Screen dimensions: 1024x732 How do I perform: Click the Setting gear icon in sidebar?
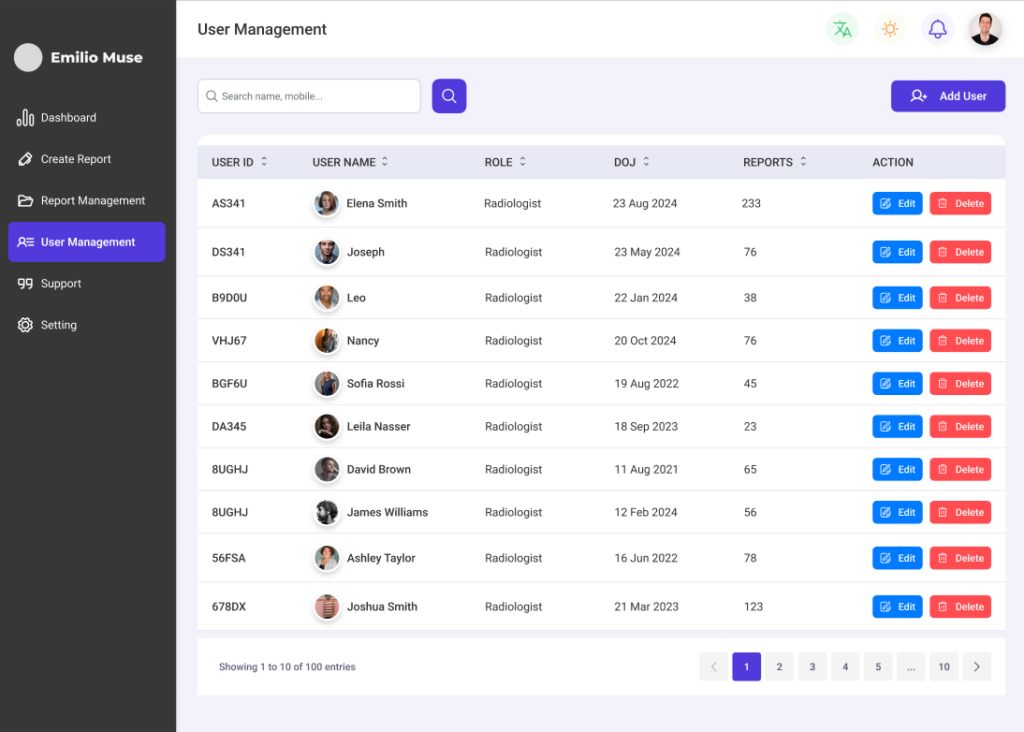tap(25, 325)
